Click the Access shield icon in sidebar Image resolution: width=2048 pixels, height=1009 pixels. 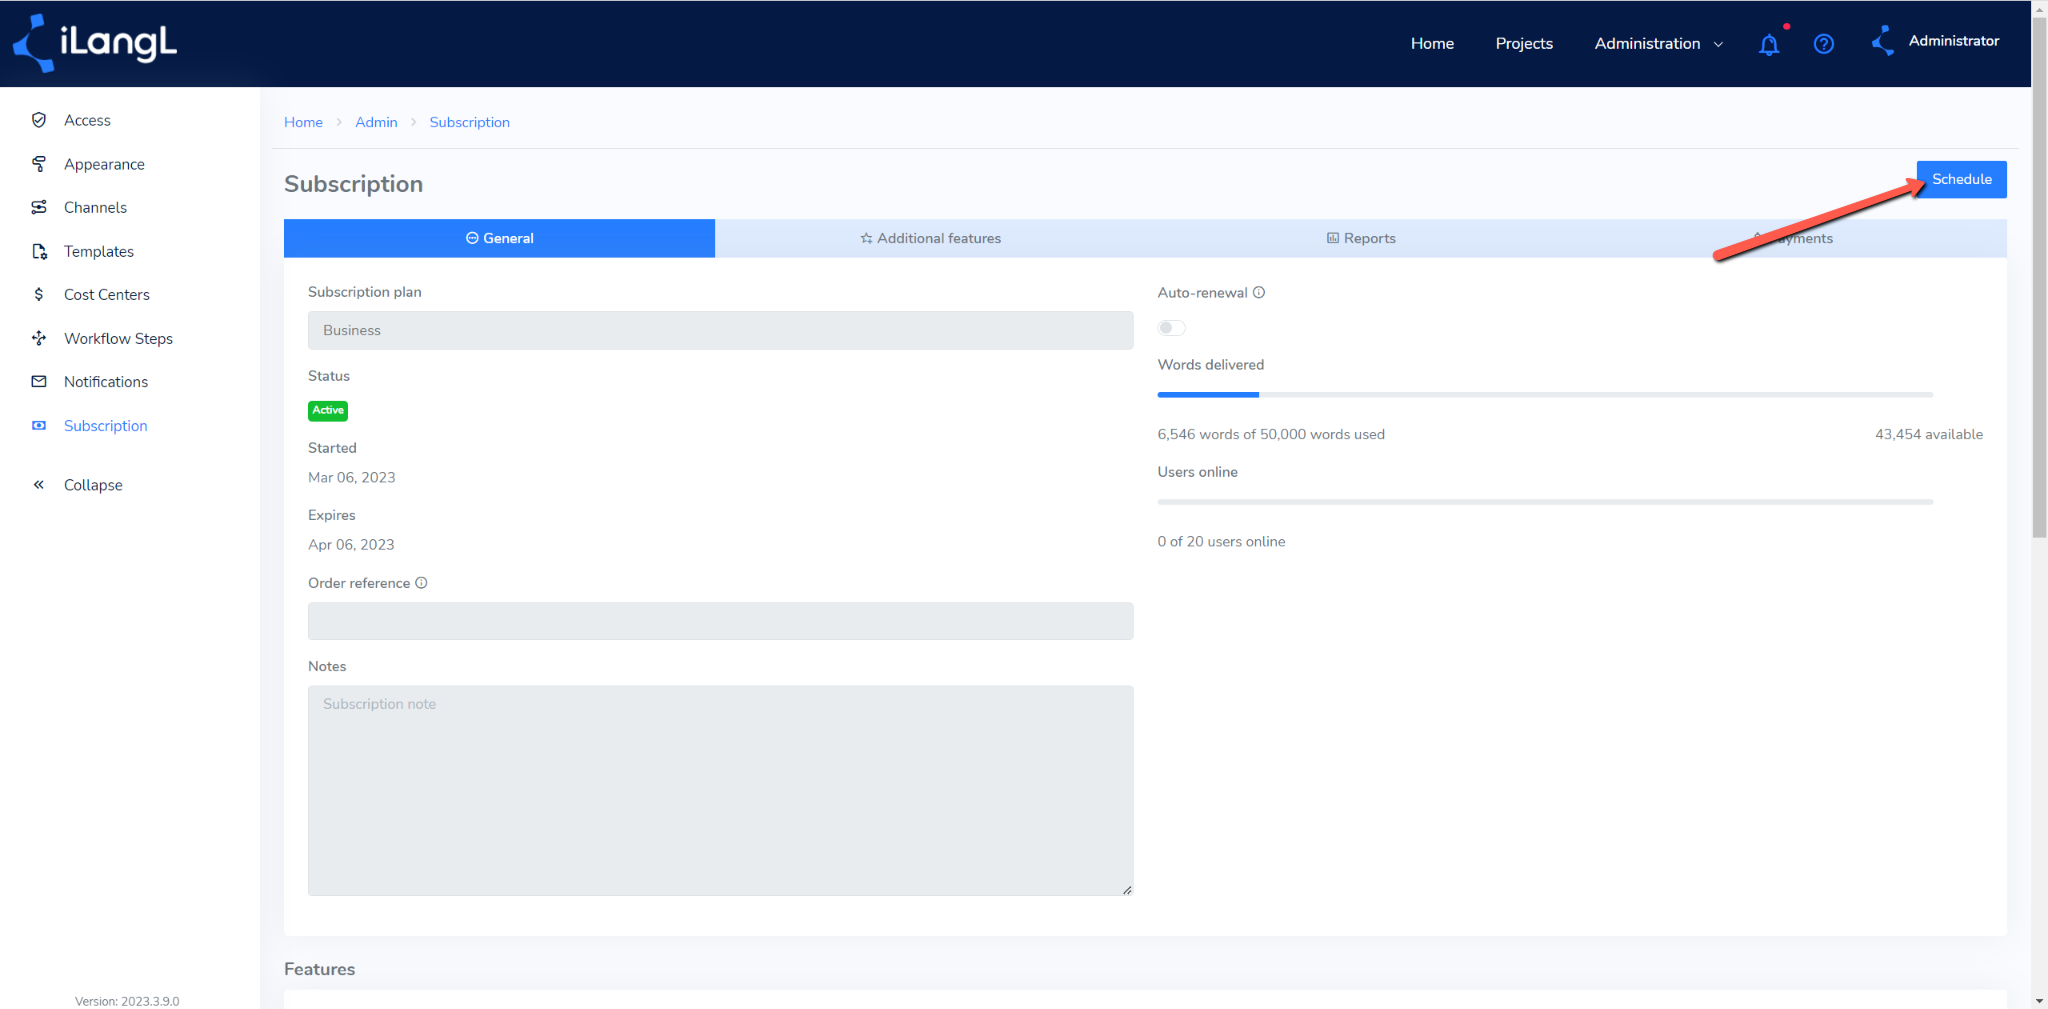click(39, 120)
